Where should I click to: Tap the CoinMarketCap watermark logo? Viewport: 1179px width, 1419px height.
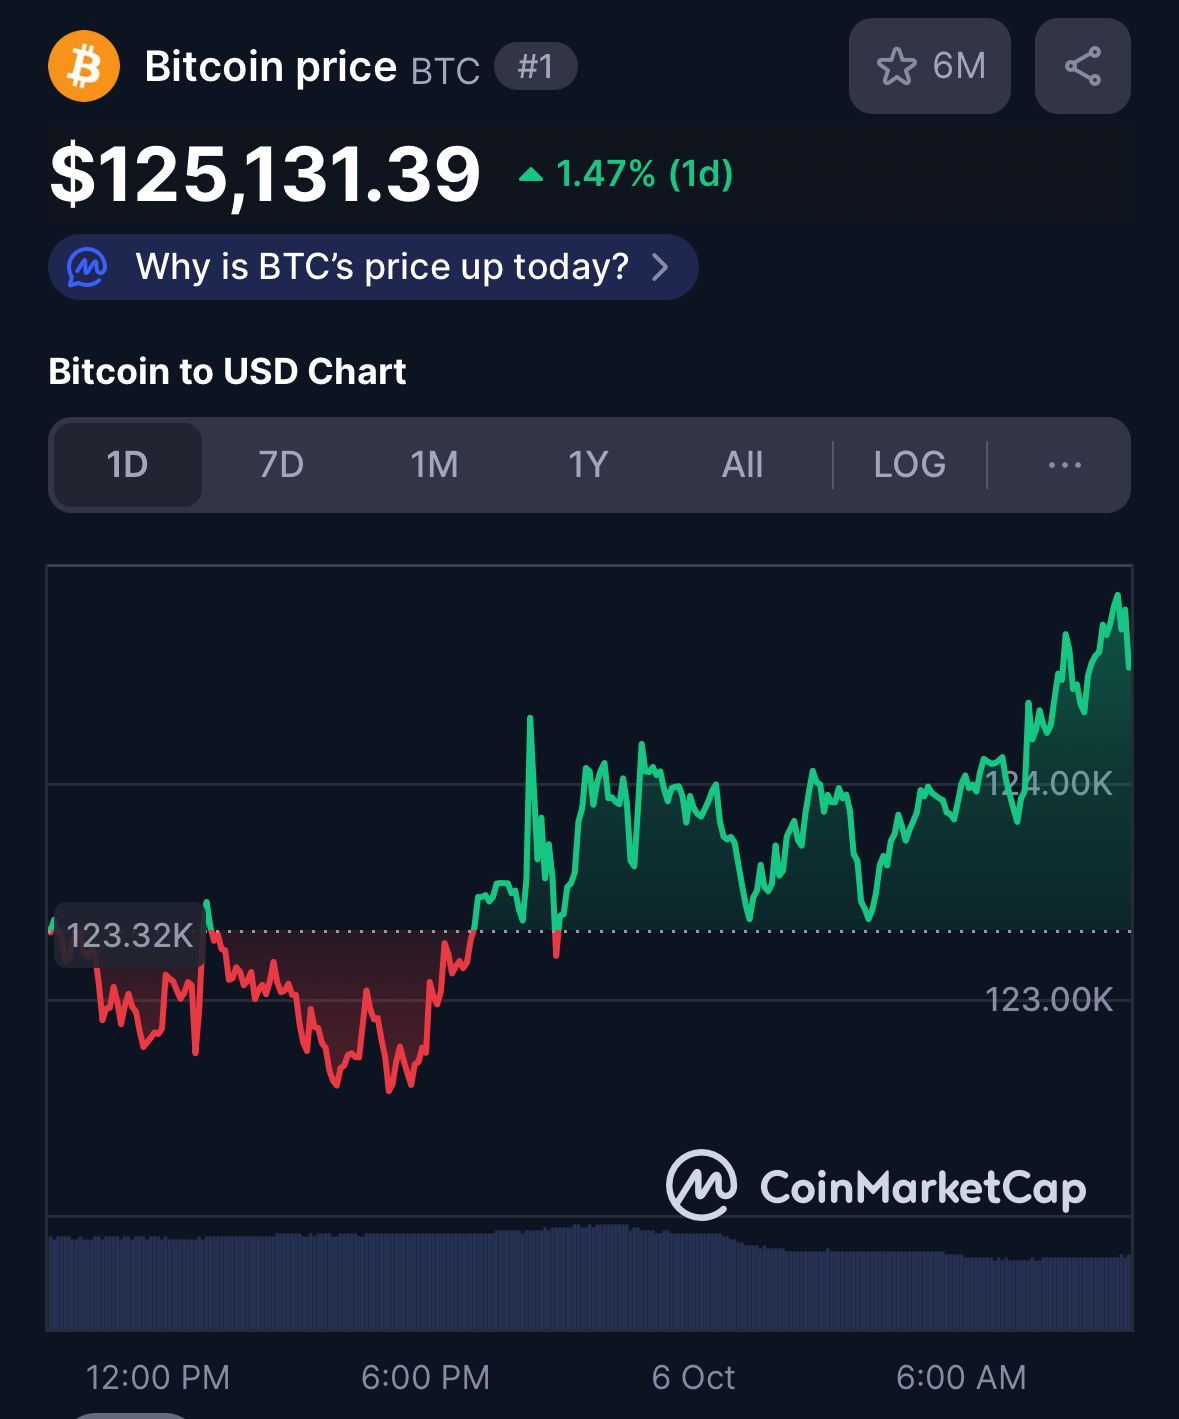click(x=702, y=1186)
